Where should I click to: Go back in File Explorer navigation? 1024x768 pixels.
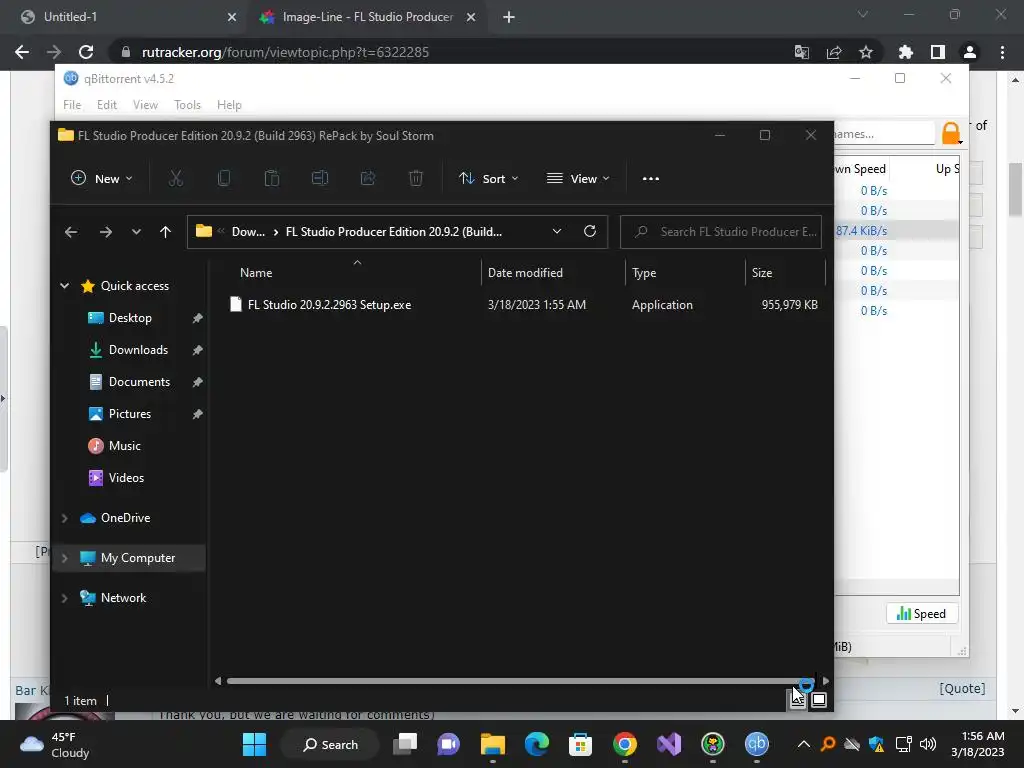pos(71,232)
